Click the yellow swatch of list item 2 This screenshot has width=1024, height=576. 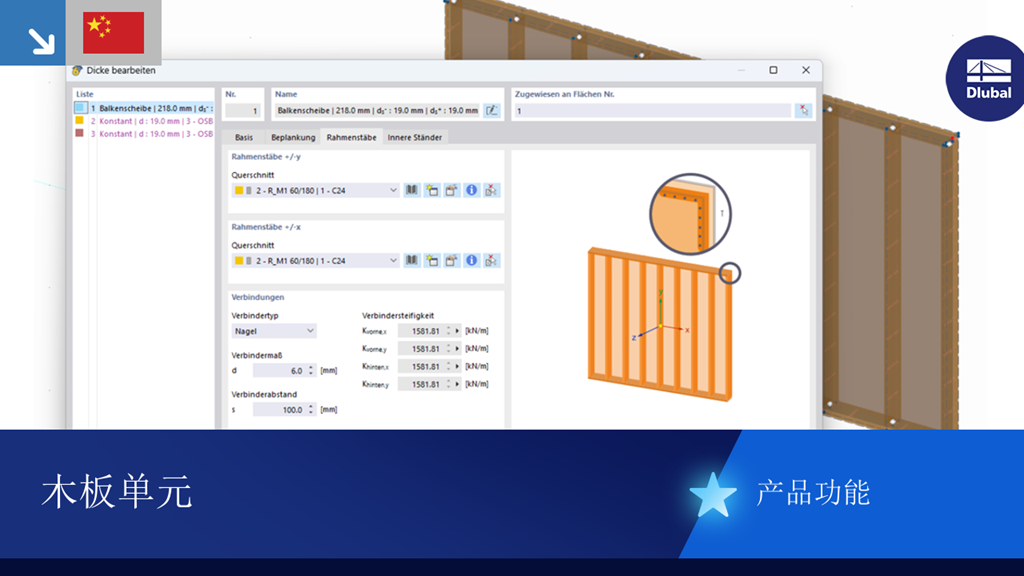[x=80, y=121]
